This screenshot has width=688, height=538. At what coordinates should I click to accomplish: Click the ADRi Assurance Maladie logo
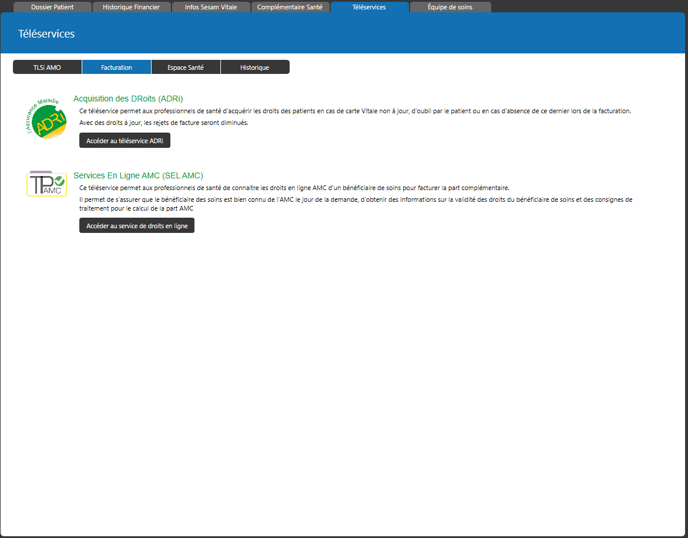click(46, 119)
